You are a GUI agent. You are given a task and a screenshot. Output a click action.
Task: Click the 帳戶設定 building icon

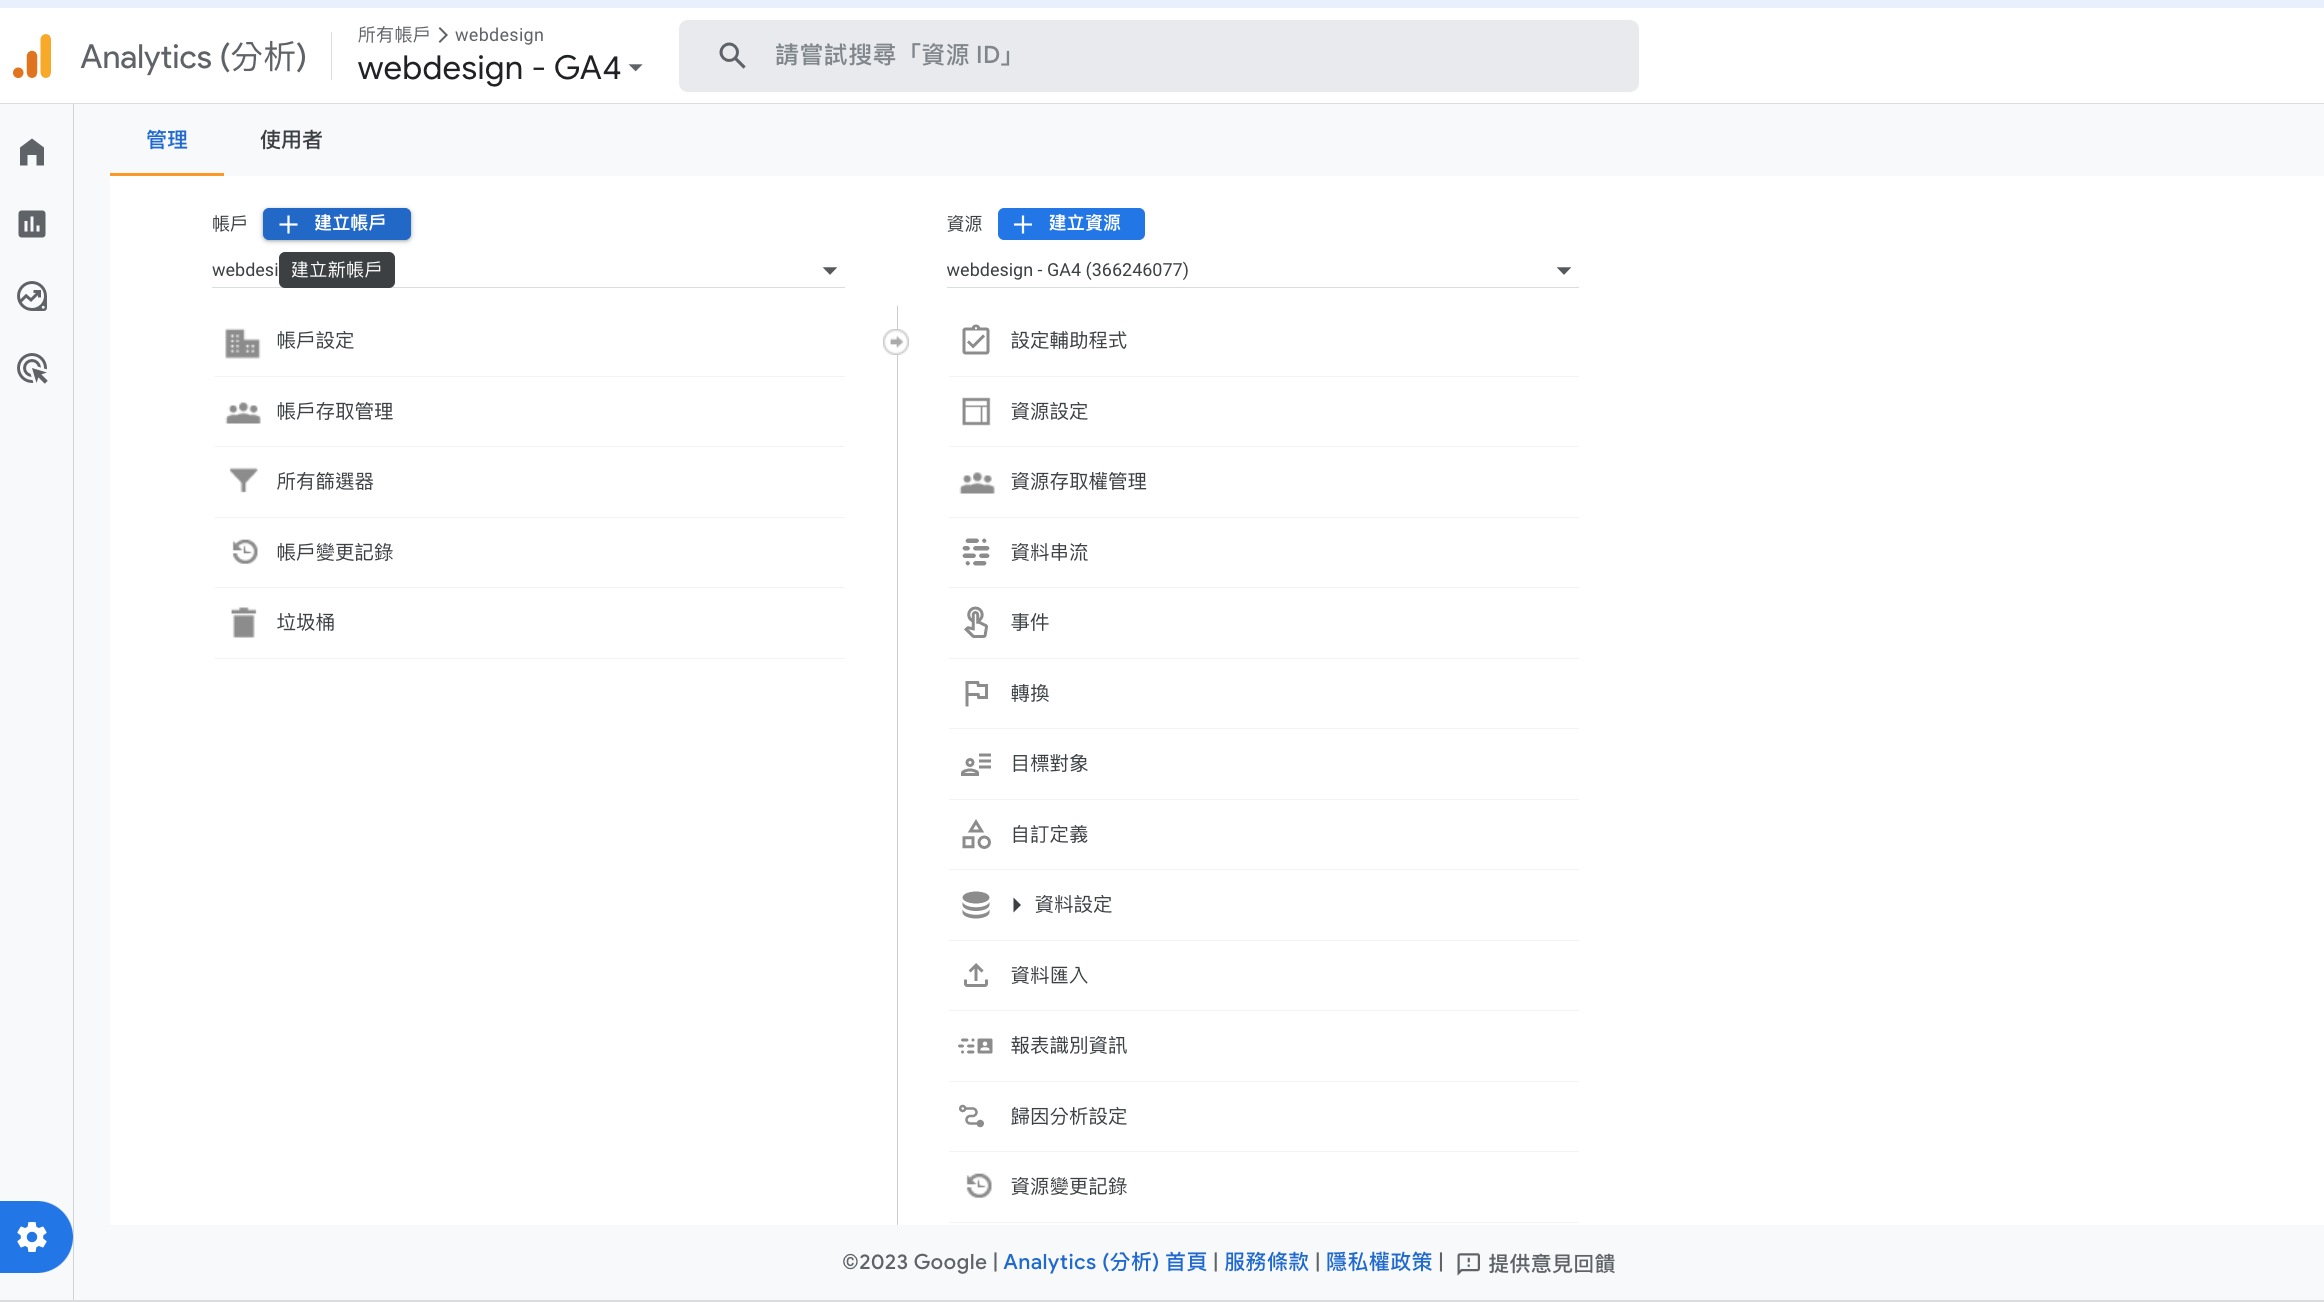242,342
